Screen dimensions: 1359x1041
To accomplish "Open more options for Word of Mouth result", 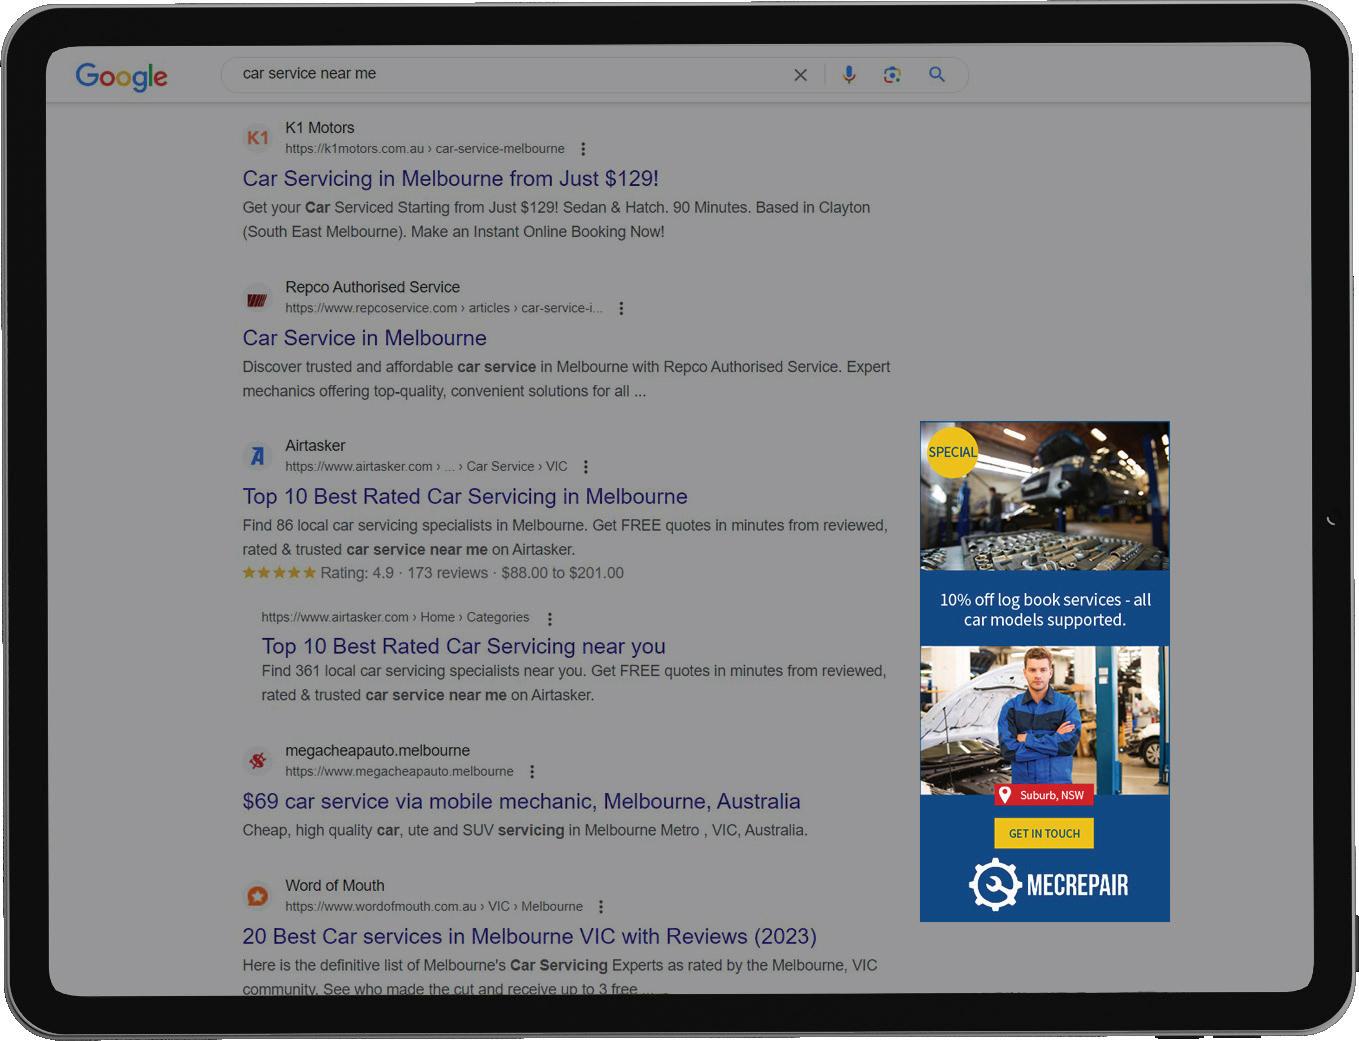I will pyautogui.click(x=601, y=907).
